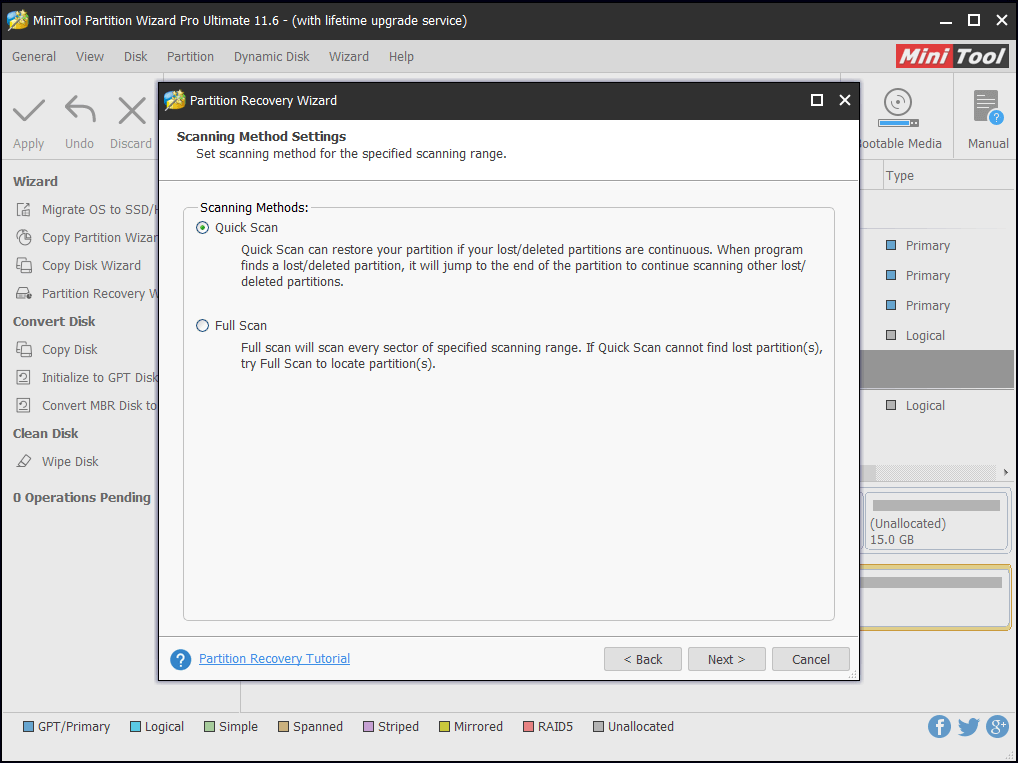Click the Wipe Disk eraser icon
The width and height of the screenshot is (1018, 763).
[x=24, y=460]
